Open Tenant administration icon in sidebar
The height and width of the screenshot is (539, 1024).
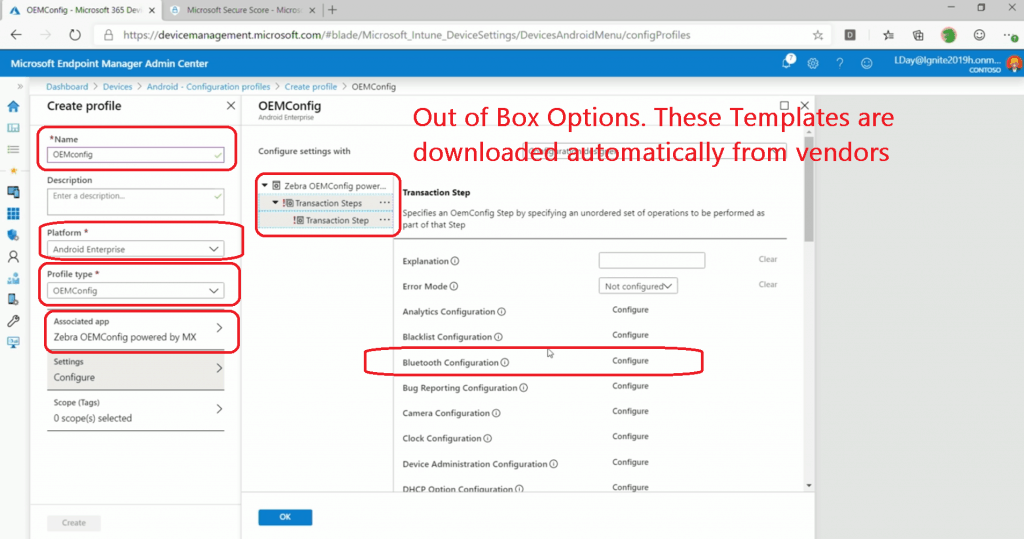click(13, 299)
